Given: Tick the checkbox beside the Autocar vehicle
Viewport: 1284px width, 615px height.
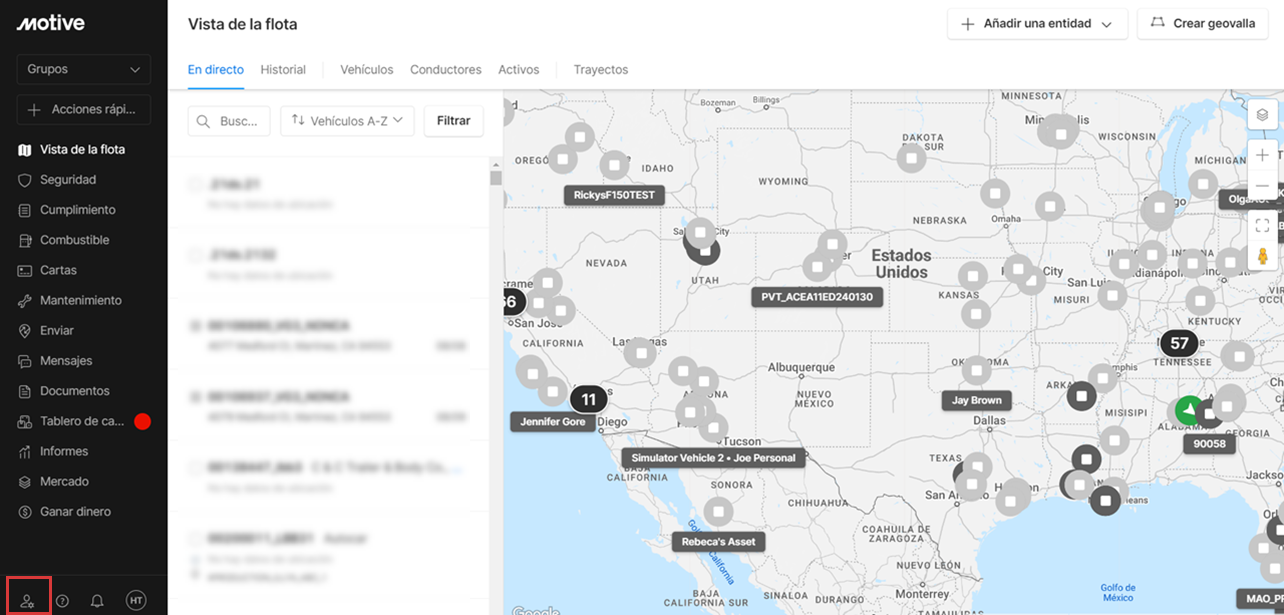Looking at the screenshot, I should click(x=196, y=537).
